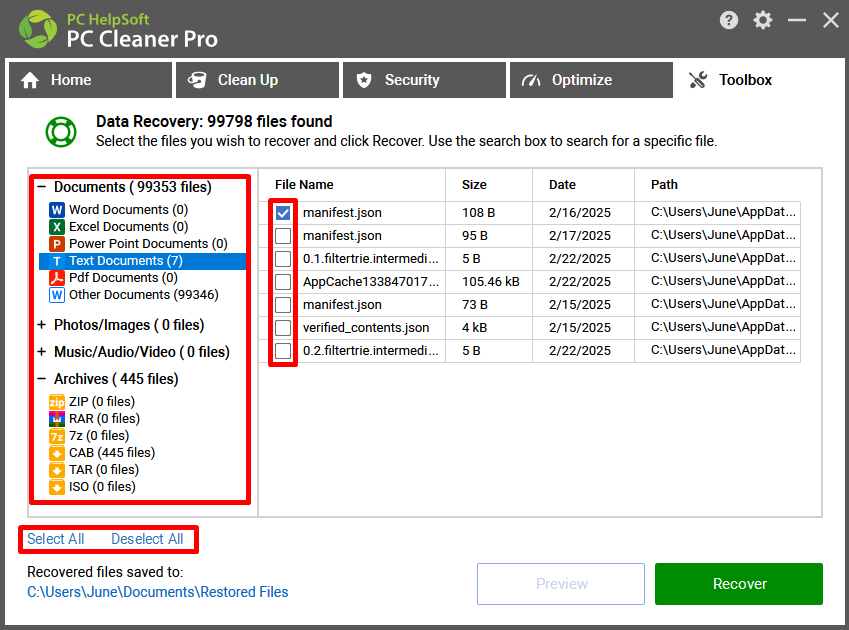Select Excel Documents (0) in tree
This screenshot has height=630, width=849.
[x=128, y=227]
